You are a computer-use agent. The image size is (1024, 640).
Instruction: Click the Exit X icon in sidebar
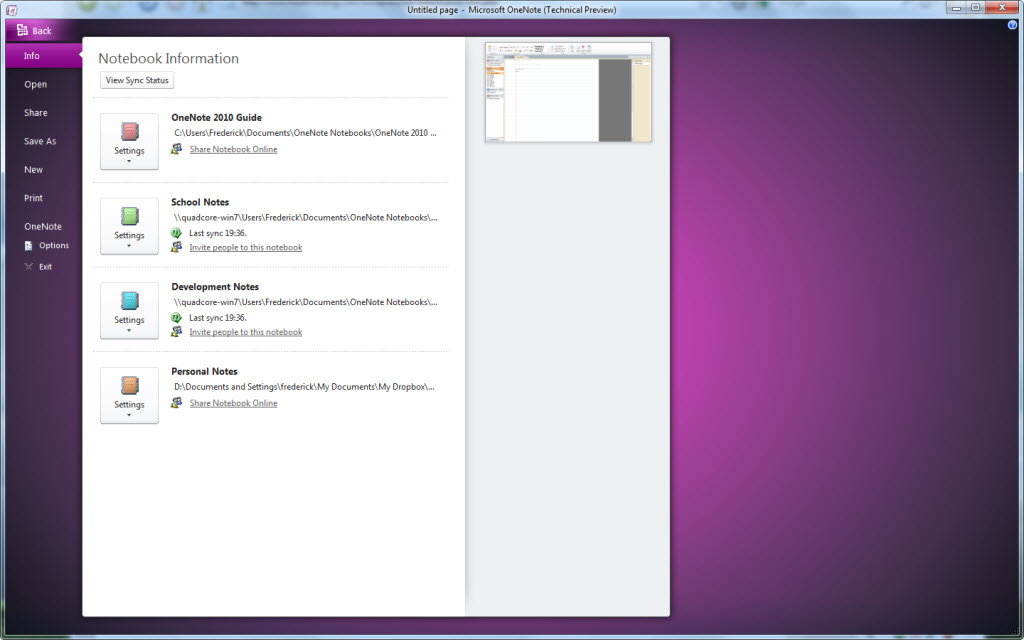coord(28,266)
